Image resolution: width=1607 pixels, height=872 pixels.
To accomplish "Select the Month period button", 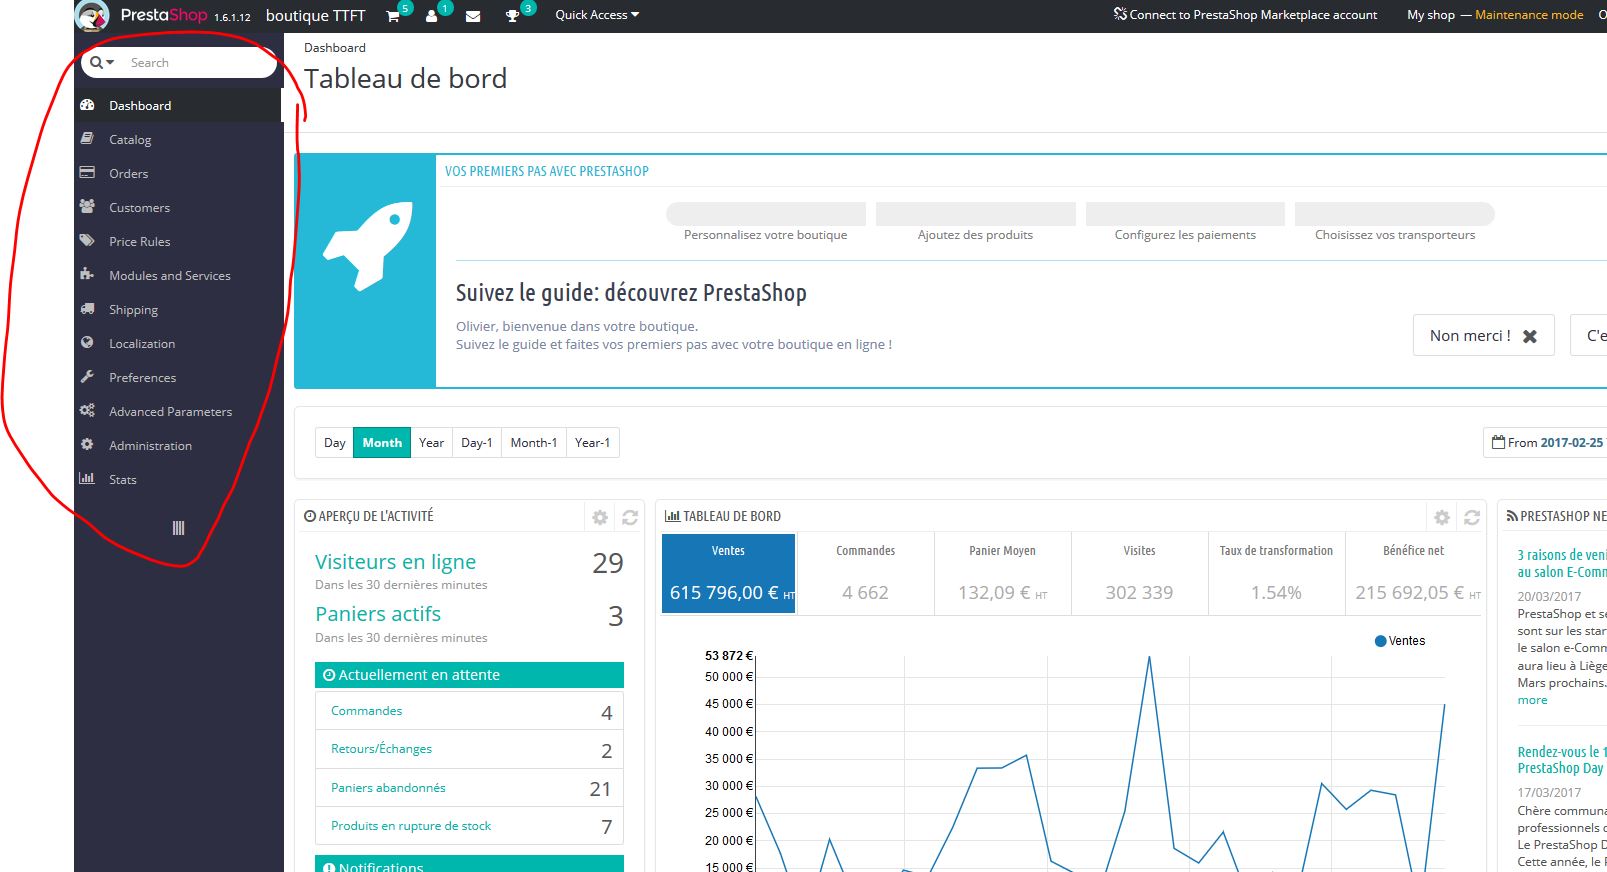I will pos(382,442).
